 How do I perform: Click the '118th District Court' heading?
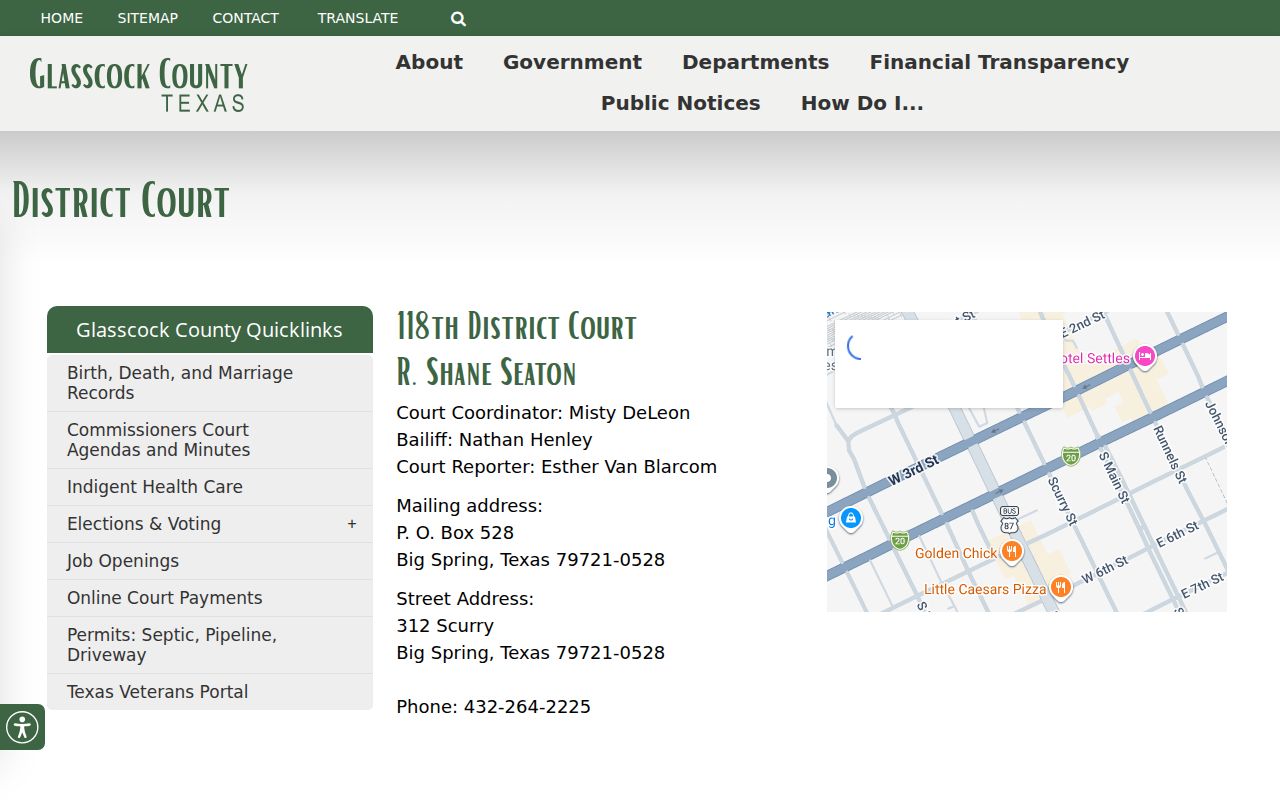point(516,327)
